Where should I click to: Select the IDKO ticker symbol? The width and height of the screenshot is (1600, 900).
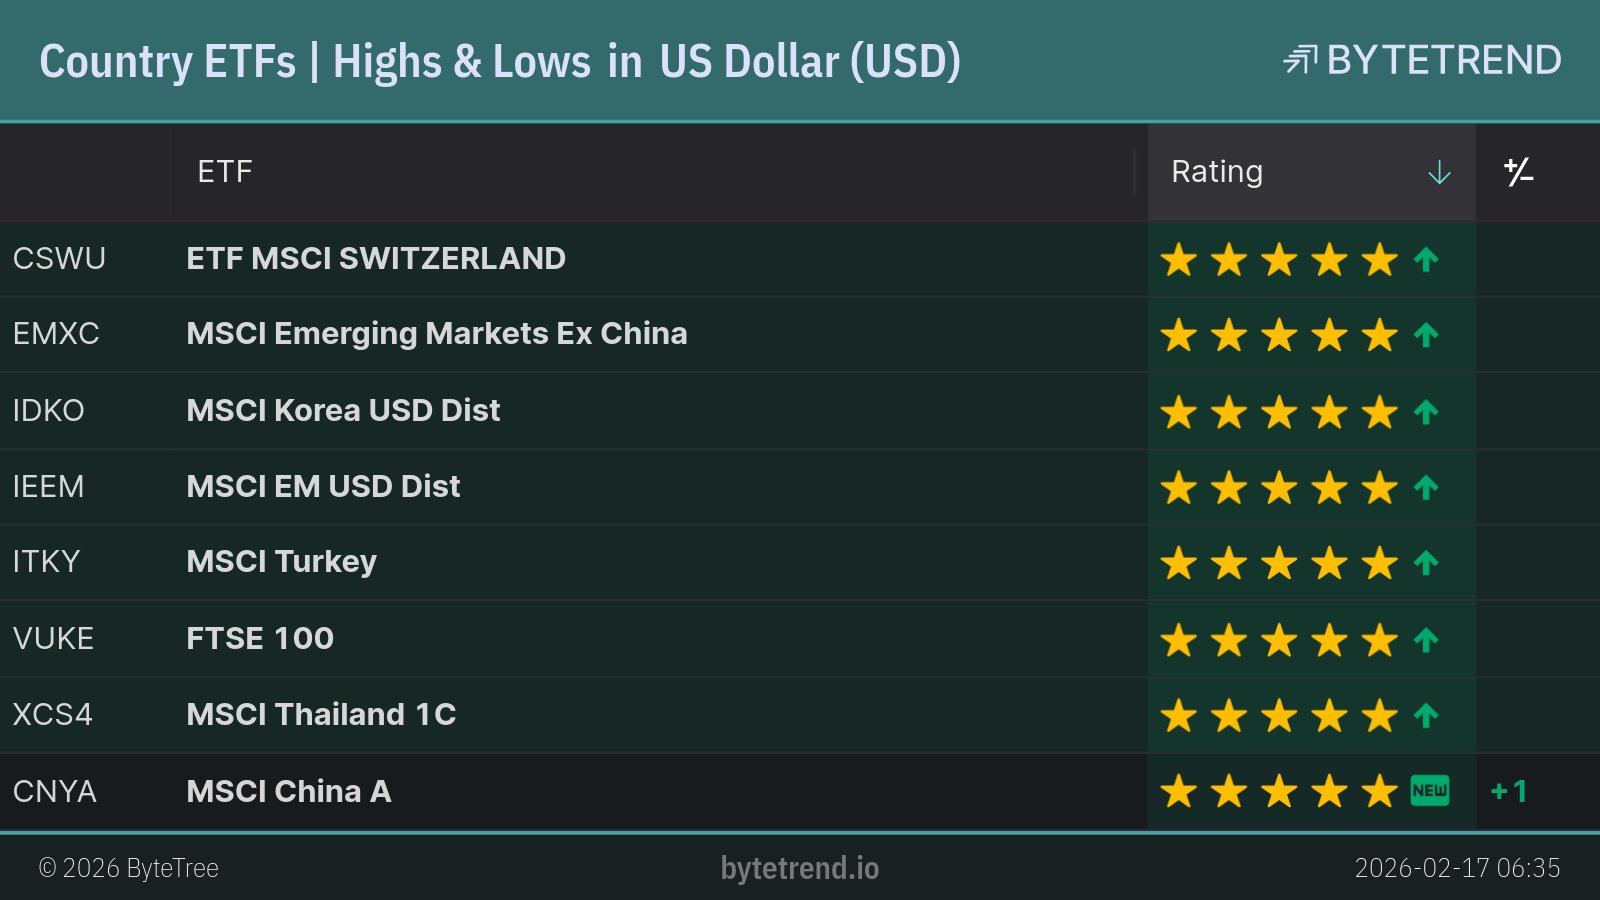tap(48, 411)
